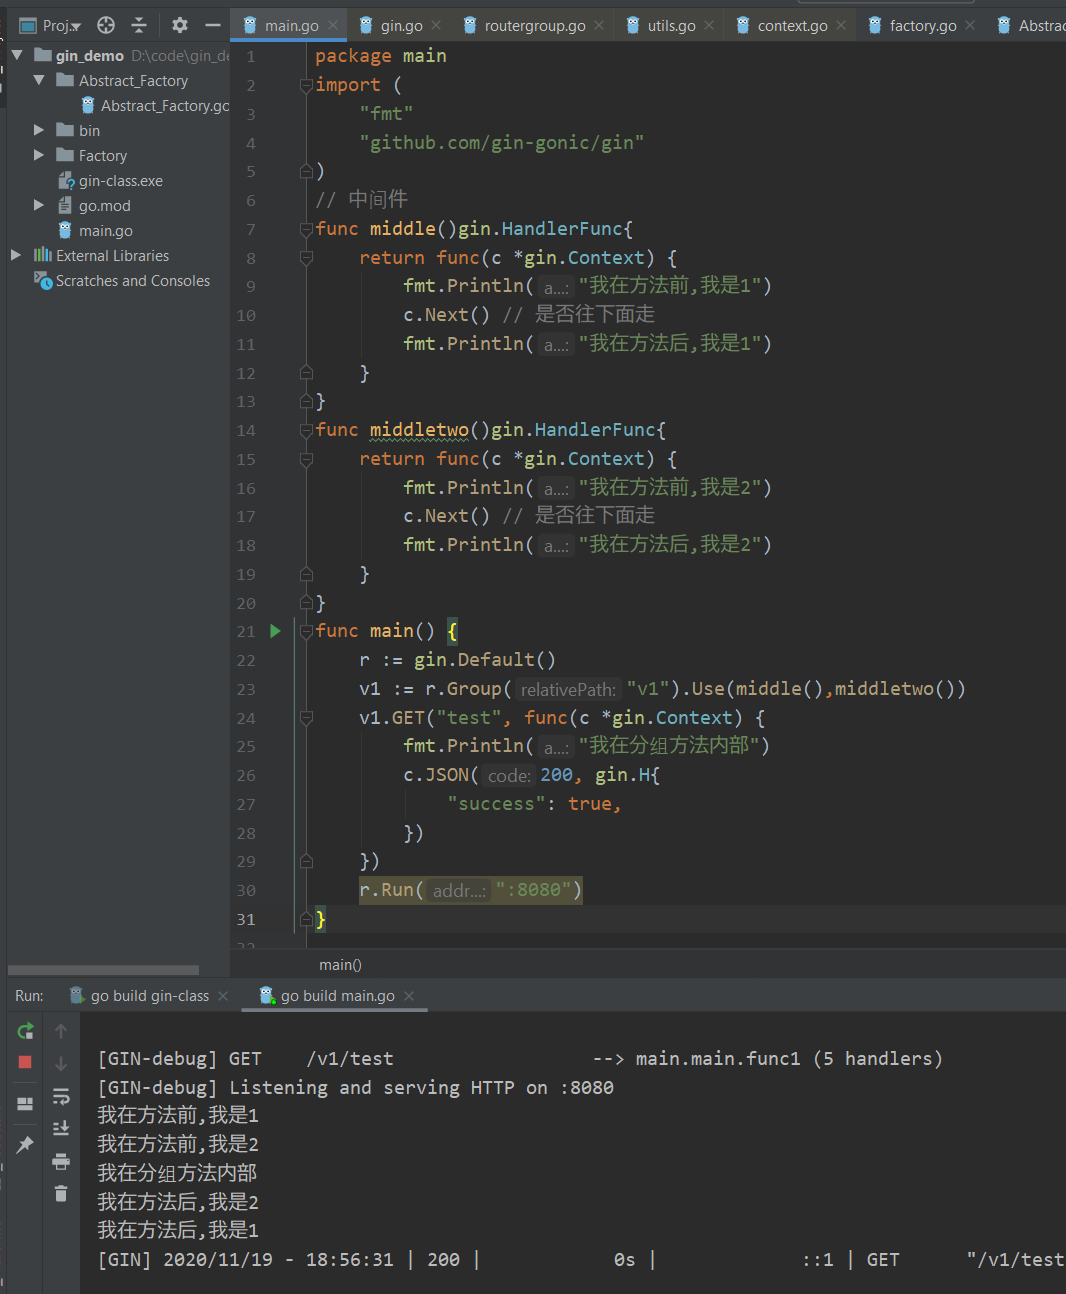Close the main.go editor tab
The height and width of the screenshot is (1294, 1066).
333,26
